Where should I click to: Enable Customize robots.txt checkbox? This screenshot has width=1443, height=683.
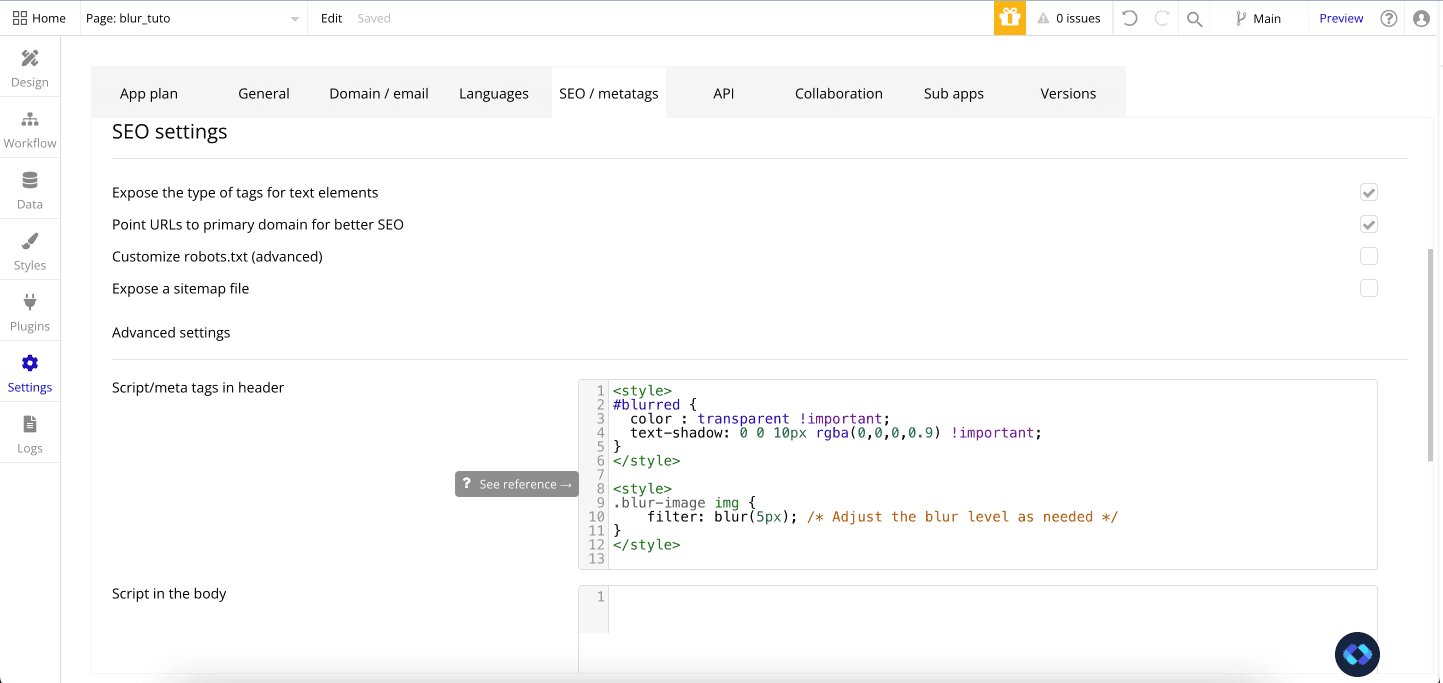(x=1369, y=256)
